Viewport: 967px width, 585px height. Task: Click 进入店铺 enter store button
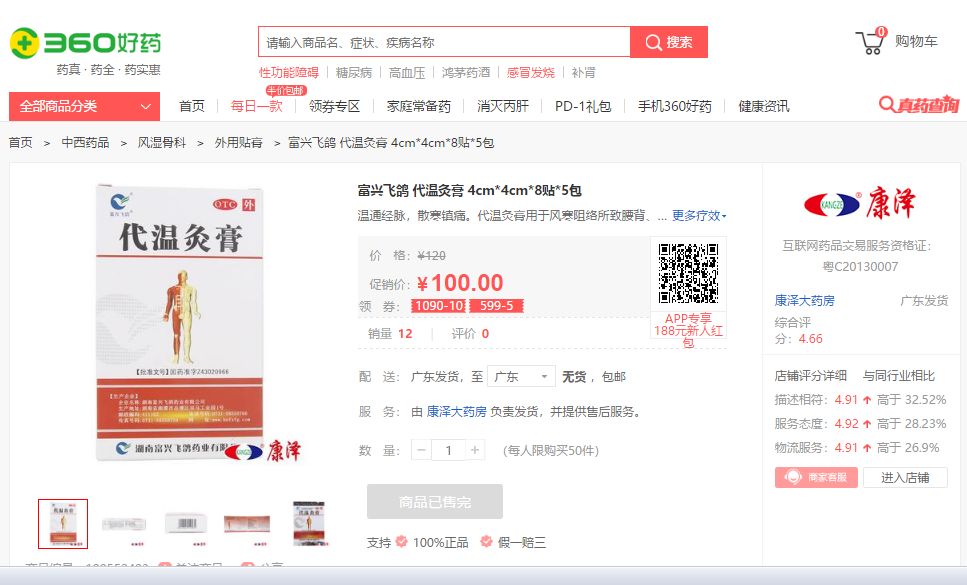(x=905, y=478)
